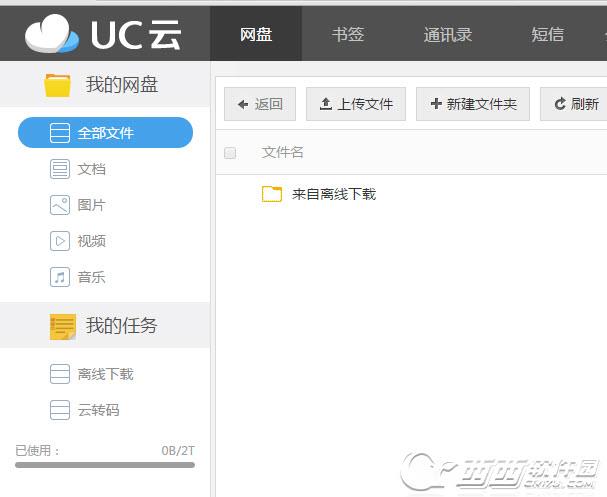Click the 新建文件夹 button
The image size is (607, 497).
pyautogui.click(x=473, y=104)
